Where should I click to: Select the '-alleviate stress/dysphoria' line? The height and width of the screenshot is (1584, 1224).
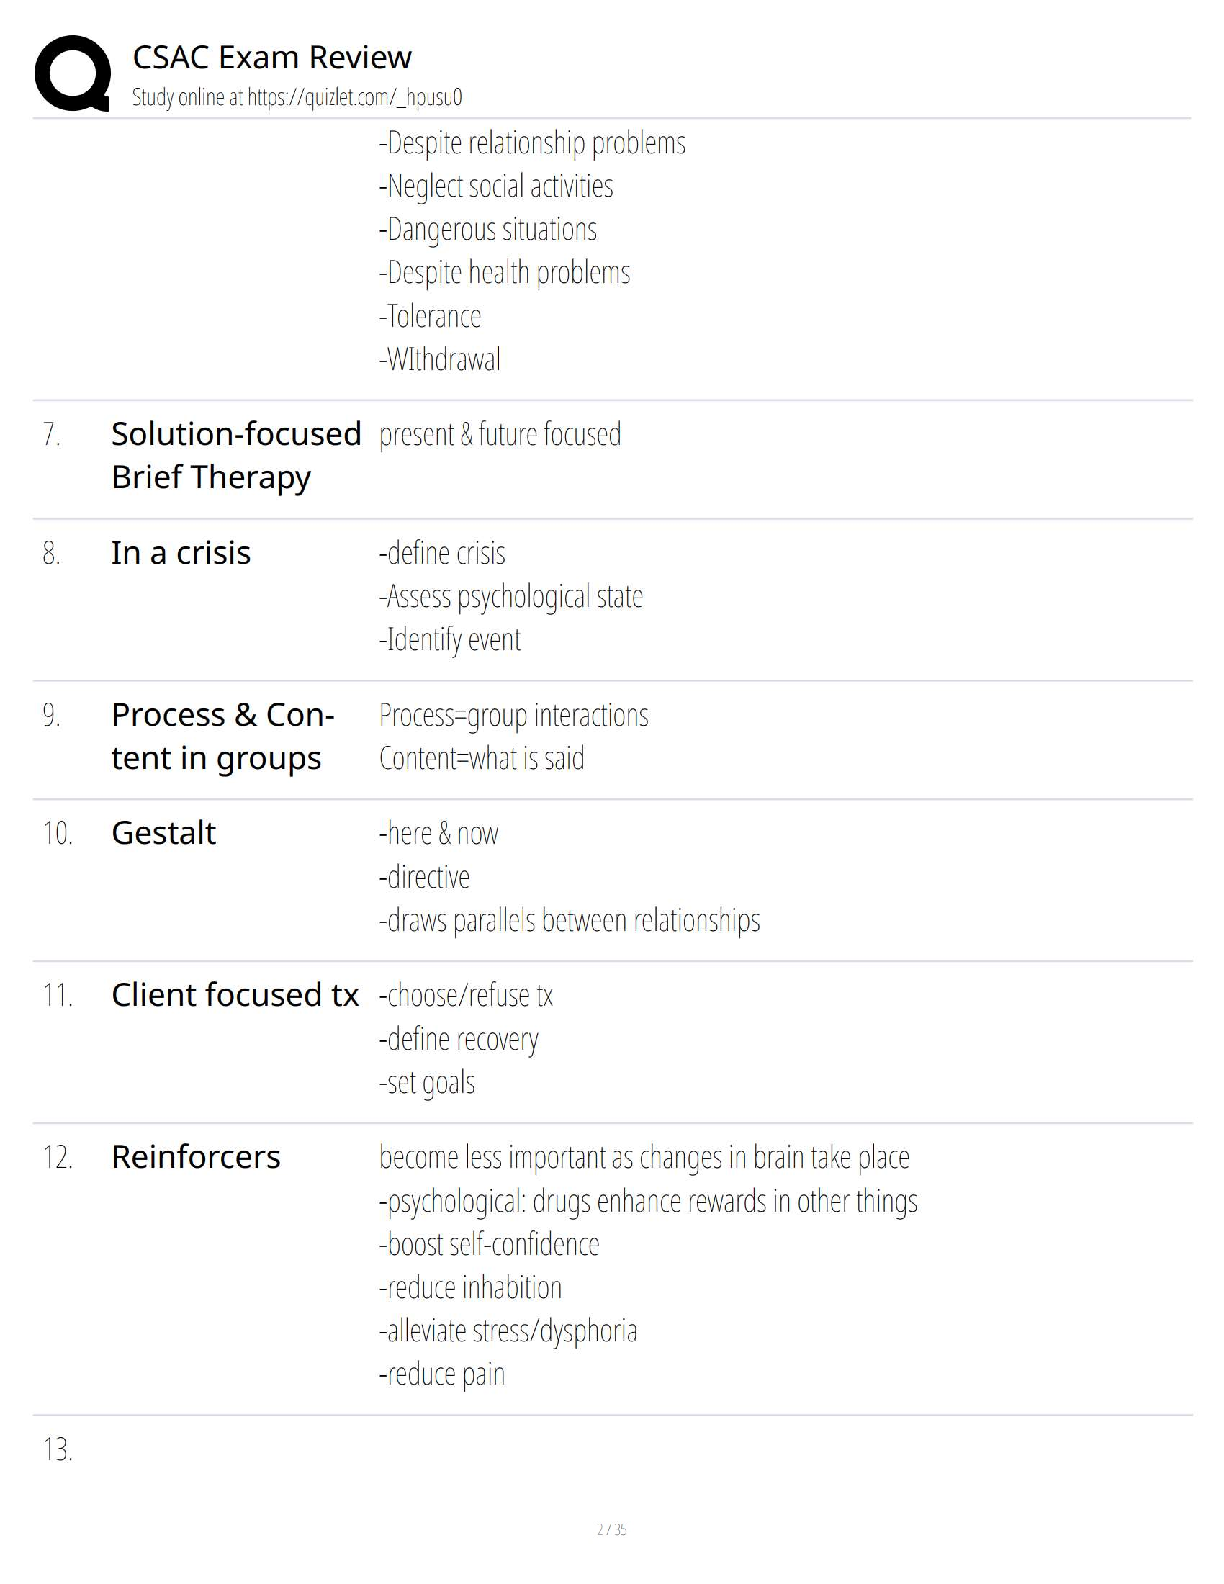coord(507,1332)
